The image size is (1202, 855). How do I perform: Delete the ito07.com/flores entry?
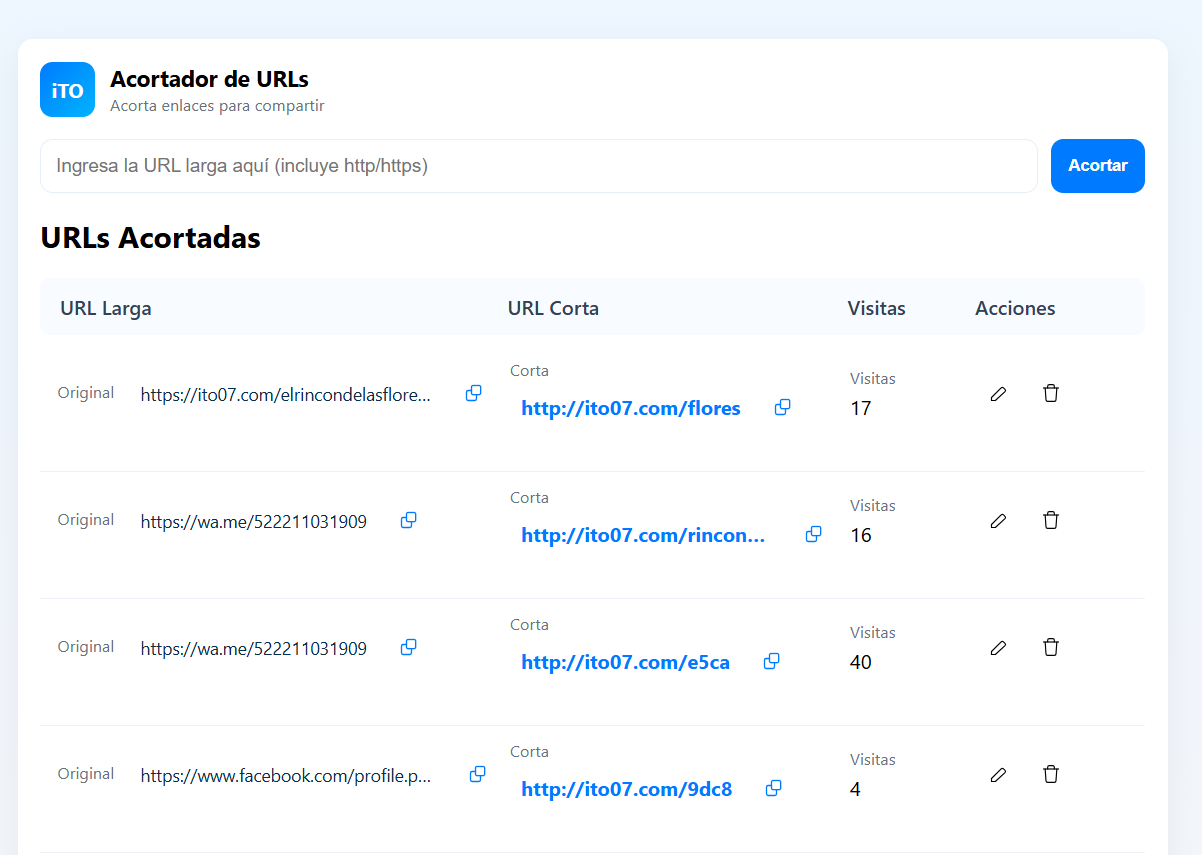tap(1050, 393)
